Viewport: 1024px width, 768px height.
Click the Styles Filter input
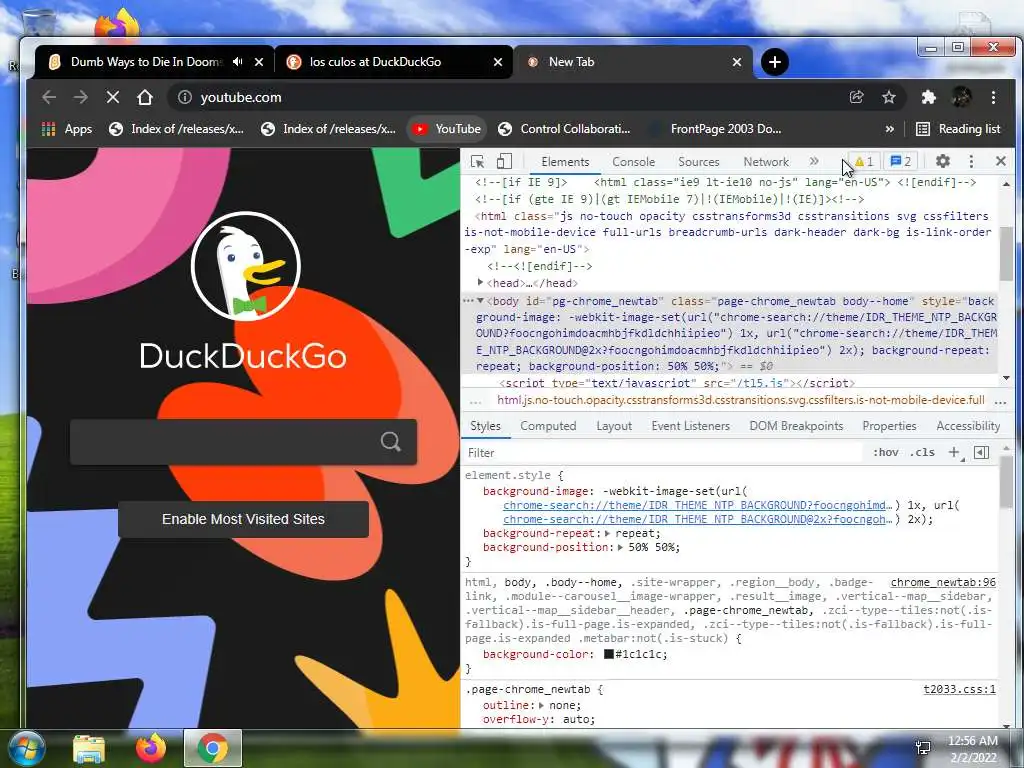coord(663,453)
